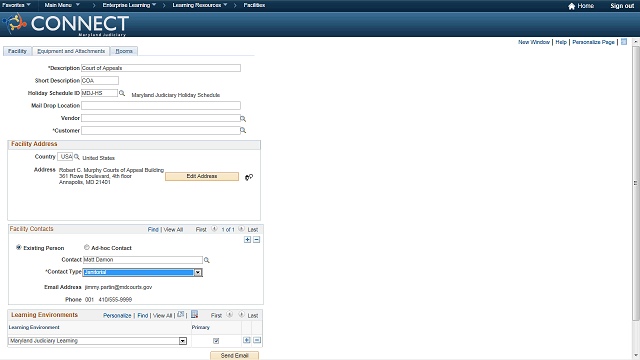Viewport: 640px width, 360px height.
Task: Click the Customer input field
Action: point(160,131)
